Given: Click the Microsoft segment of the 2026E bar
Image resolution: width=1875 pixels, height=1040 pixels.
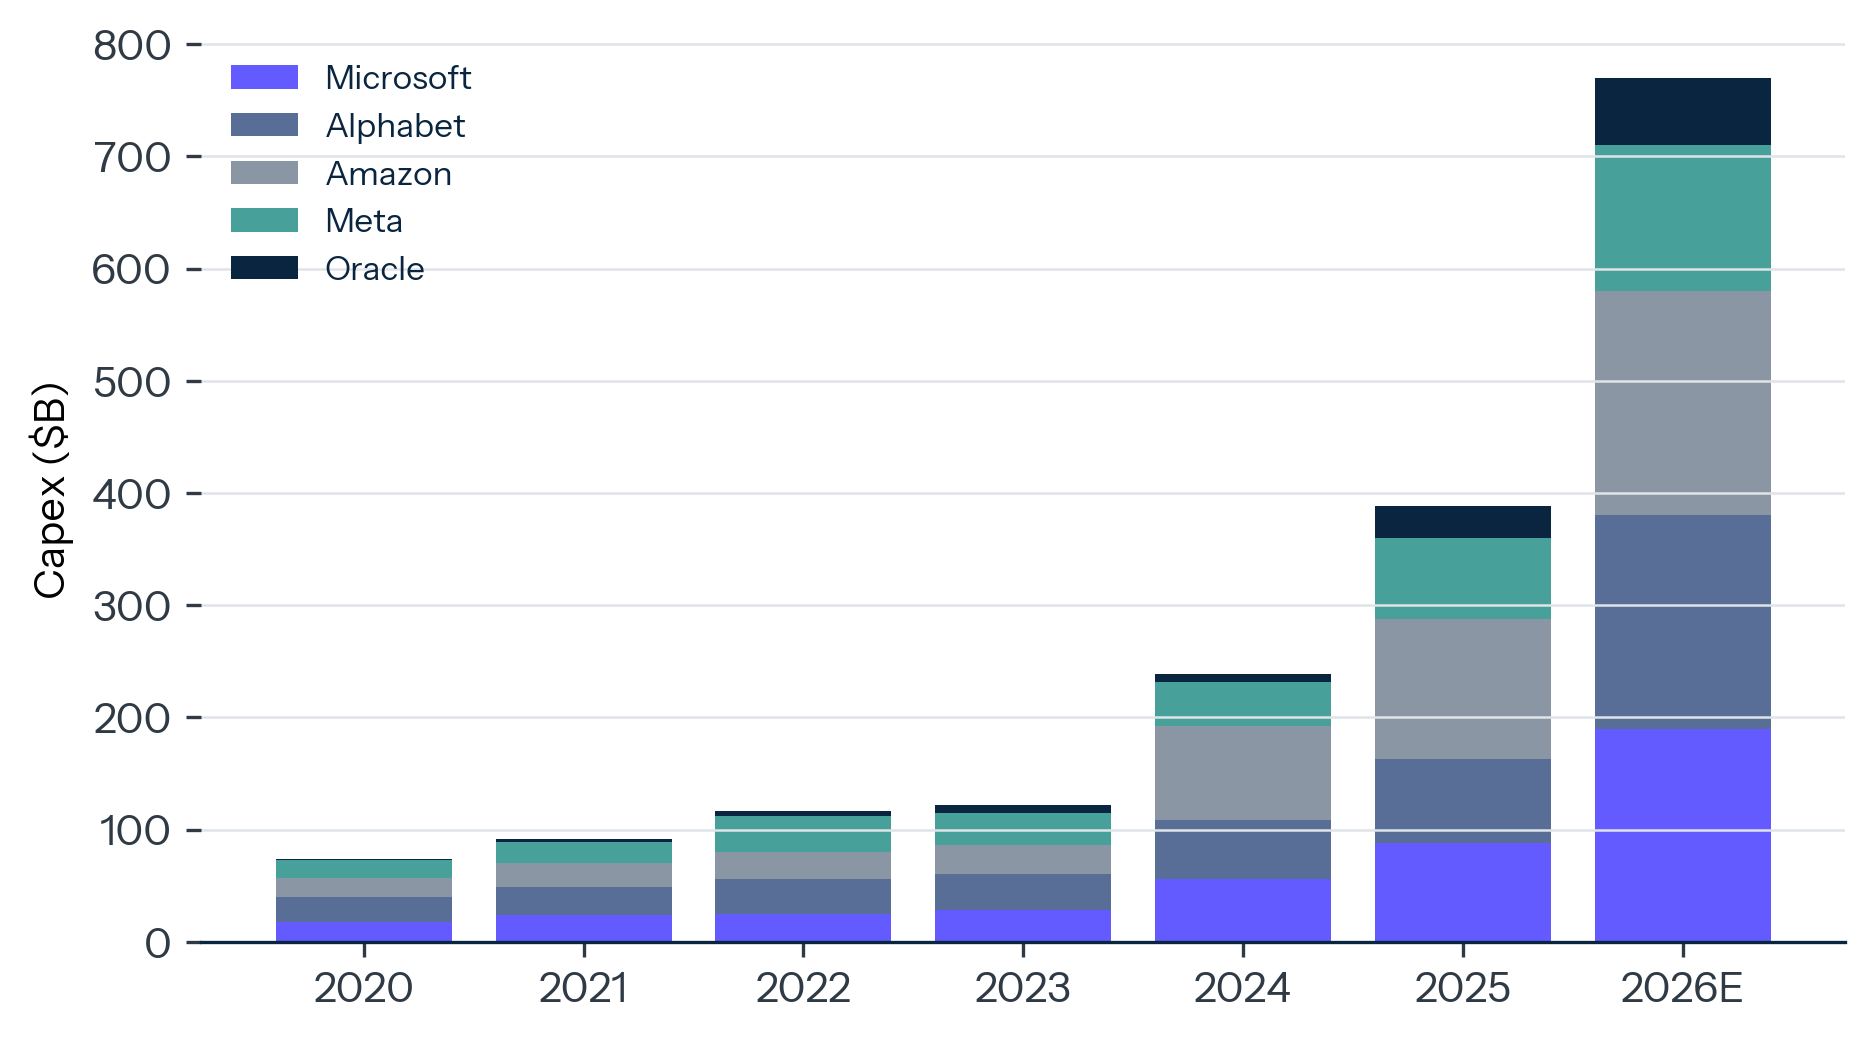Looking at the screenshot, I should click(1683, 836).
